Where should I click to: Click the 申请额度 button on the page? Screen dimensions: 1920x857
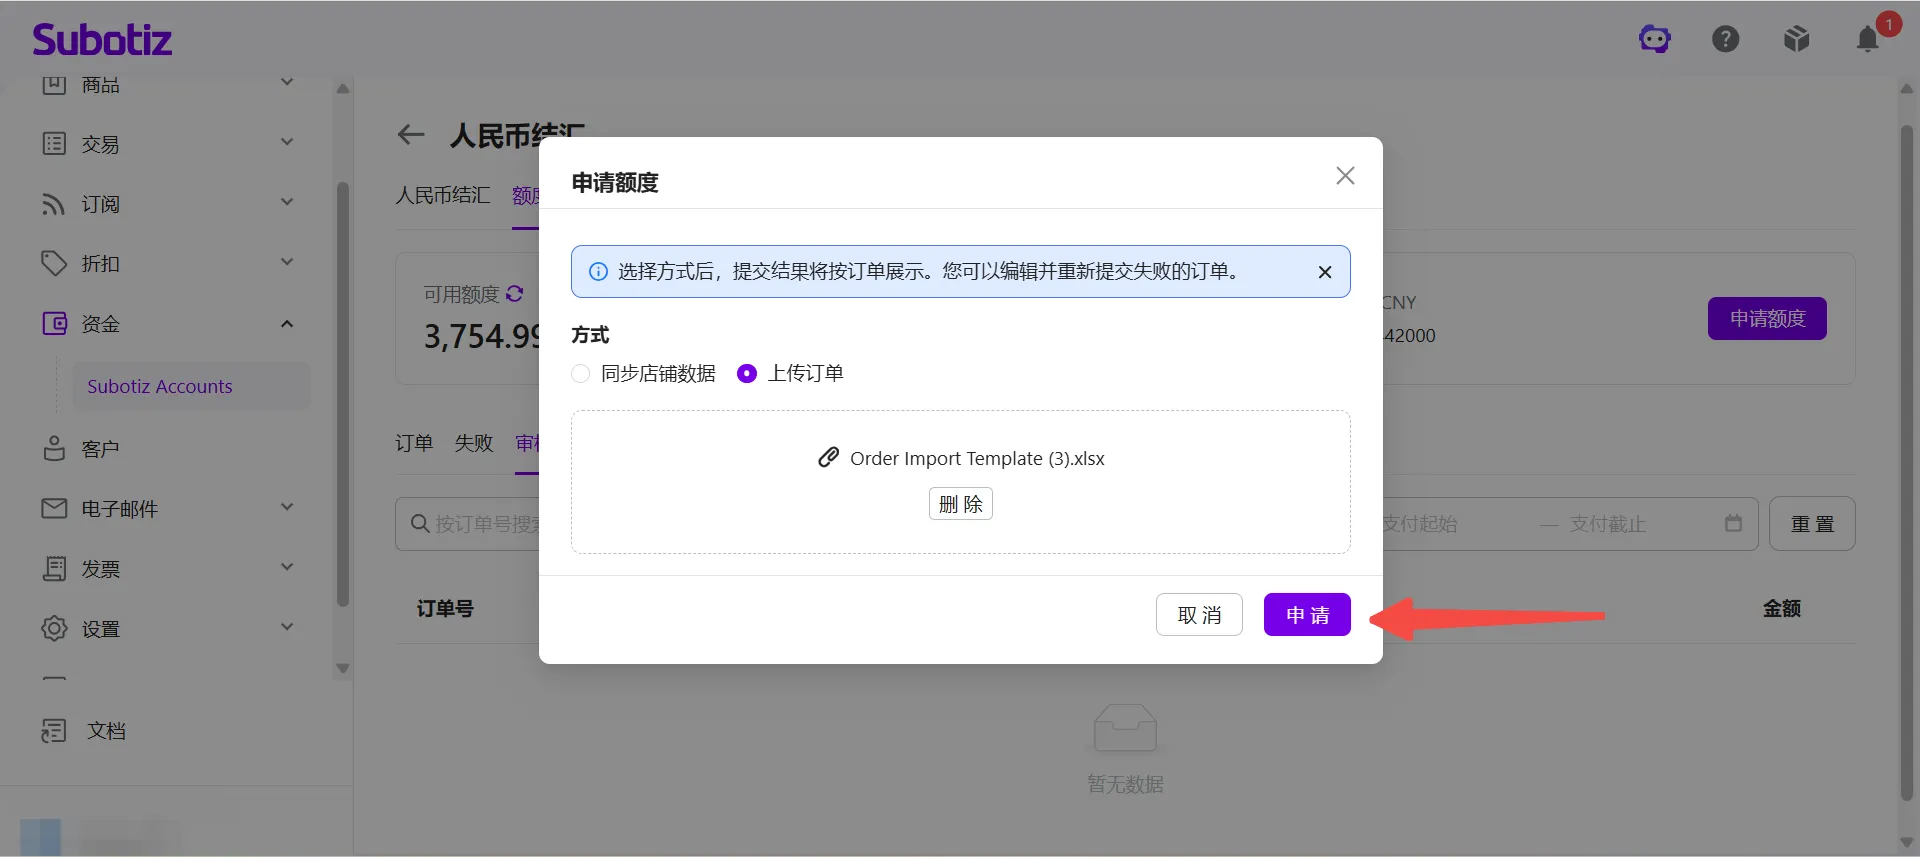pyautogui.click(x=1767, y=318)
